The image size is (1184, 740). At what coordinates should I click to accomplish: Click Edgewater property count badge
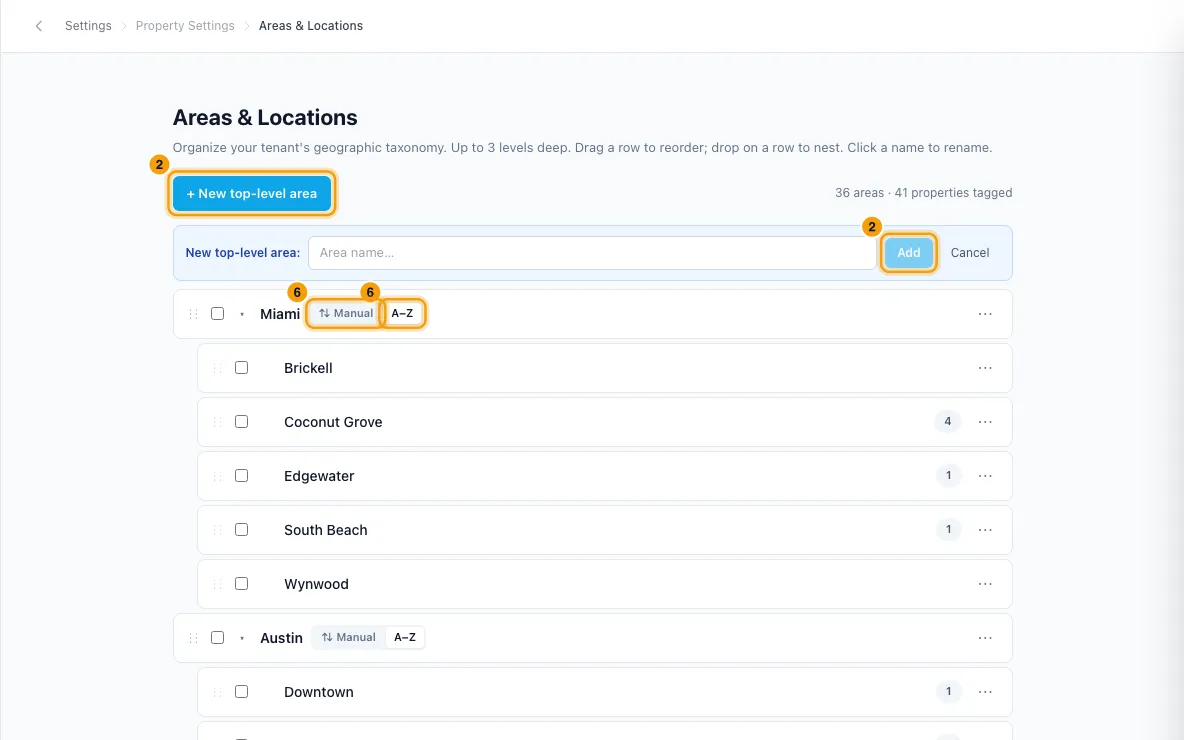pos(948,476)
